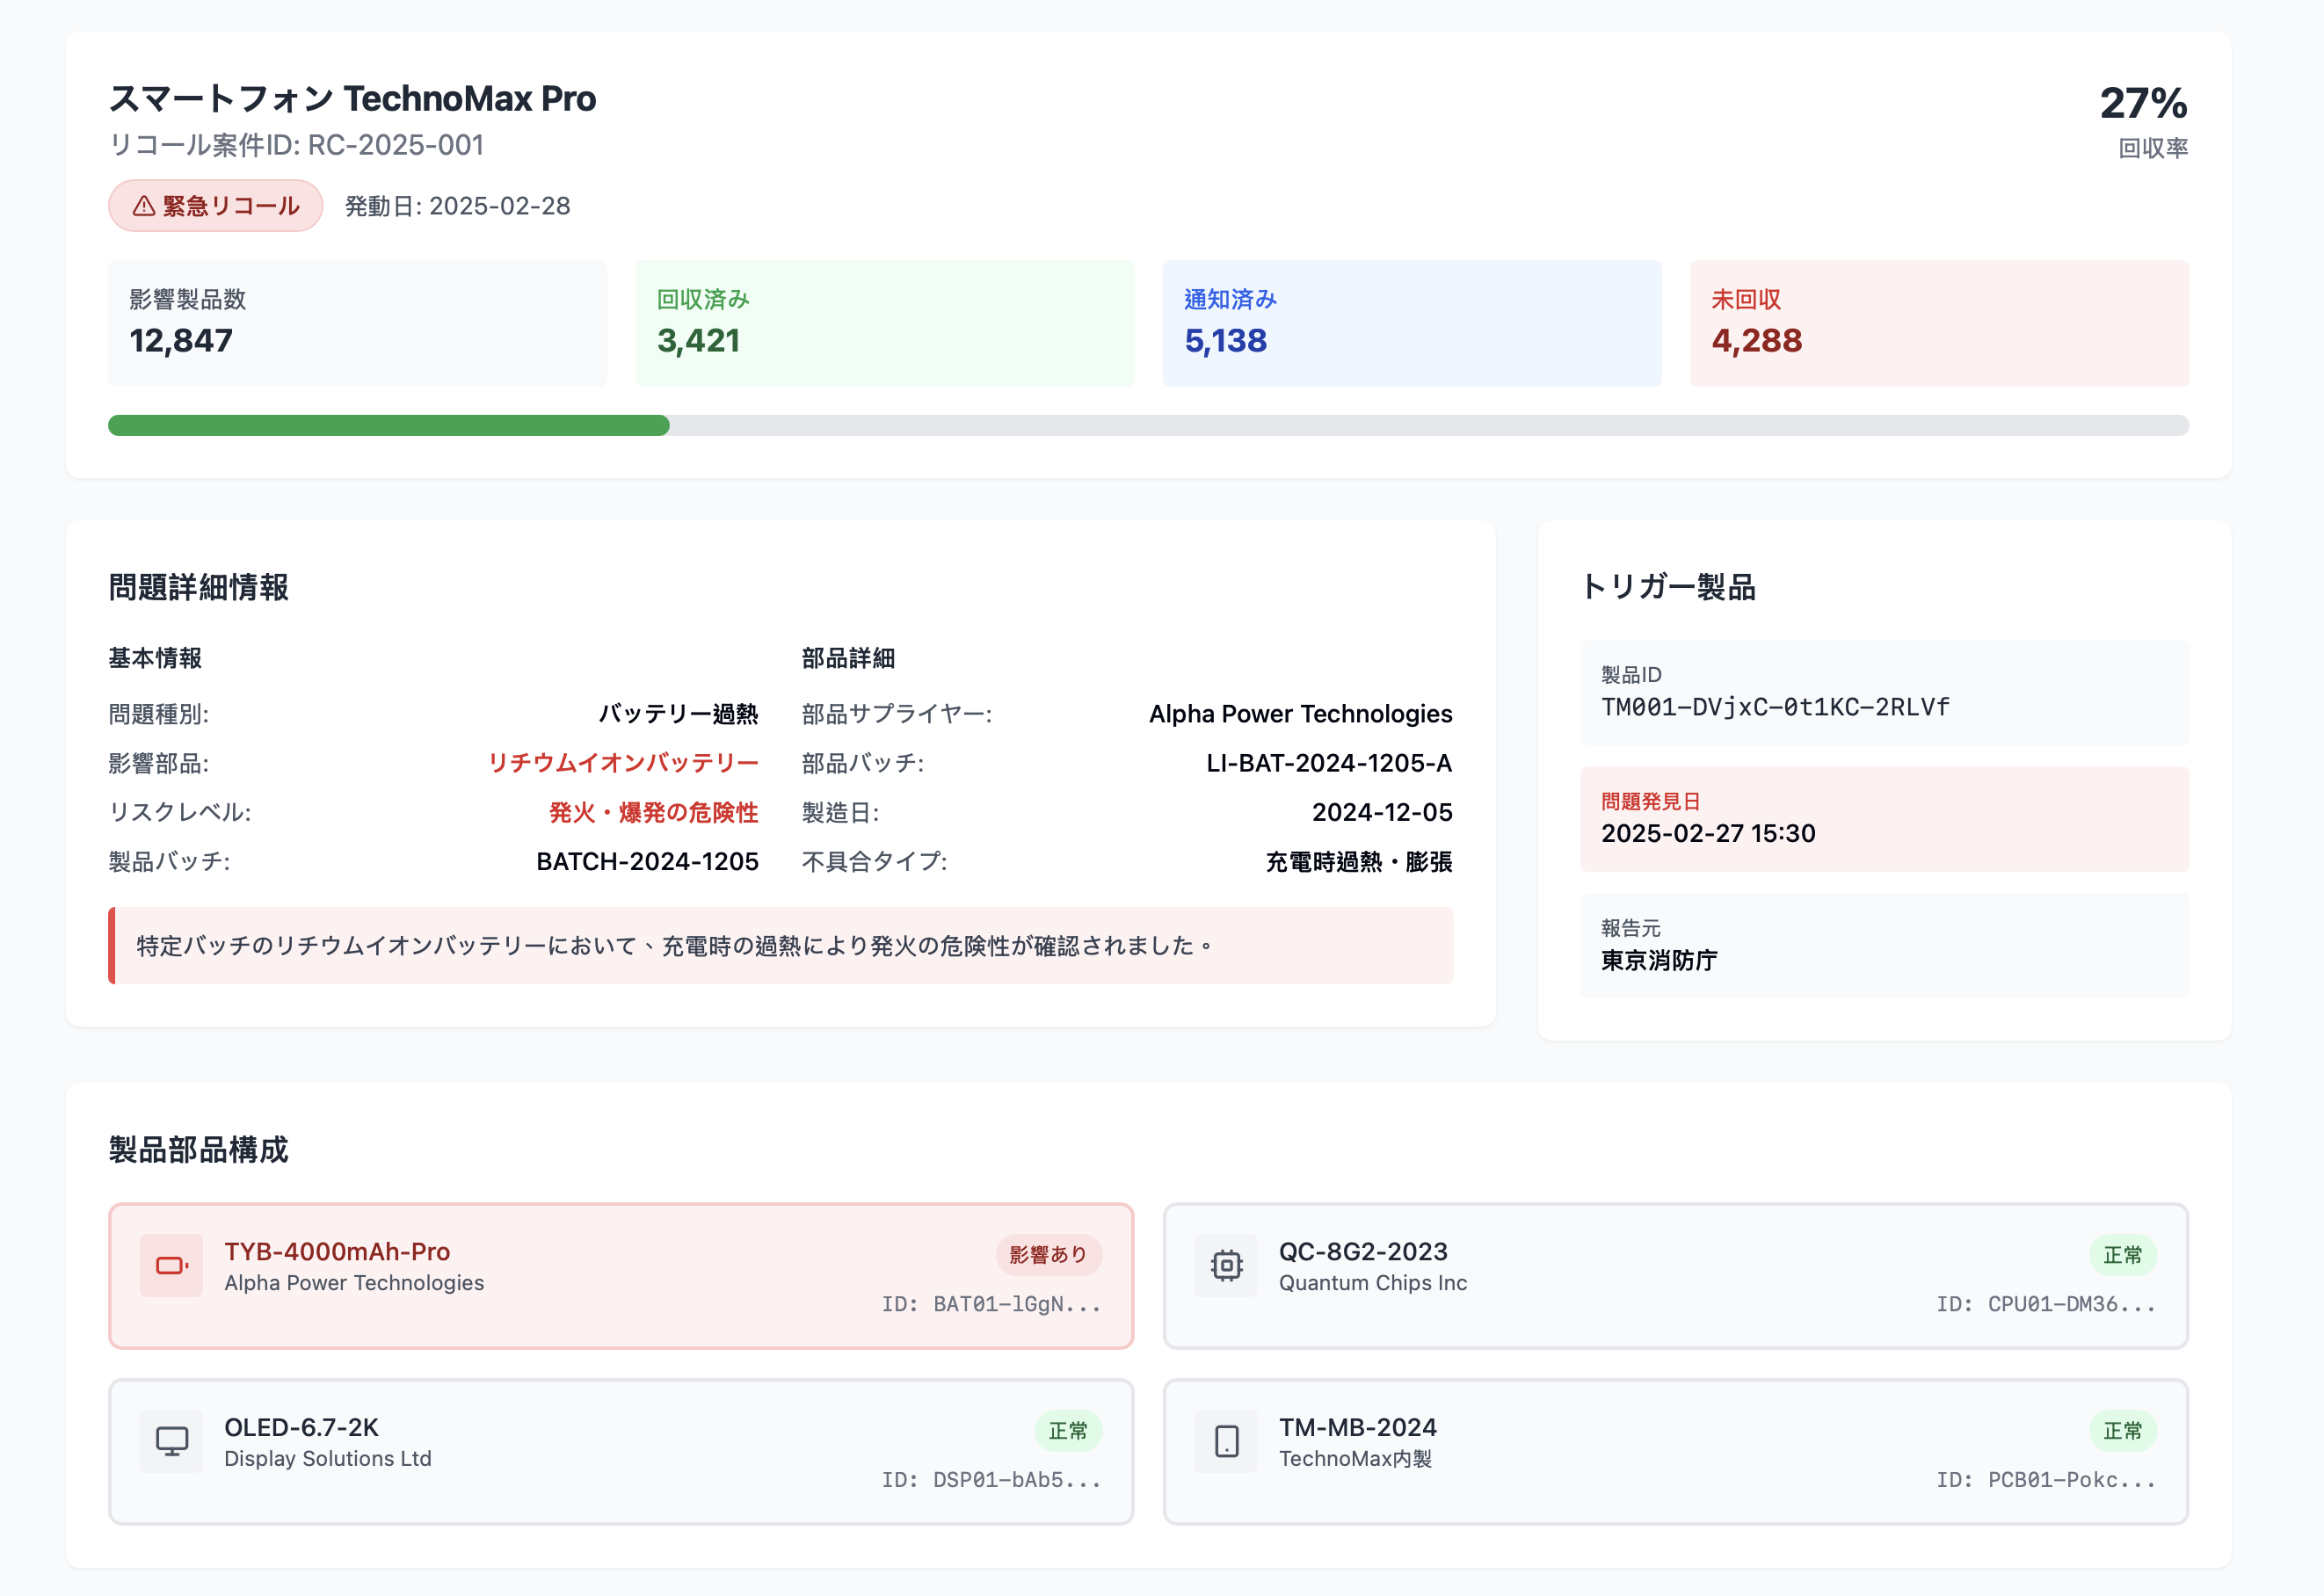Select the 通知済み 5,138 stat card
This screenshot has width=2324, height=1596.
coord(1411,323)
